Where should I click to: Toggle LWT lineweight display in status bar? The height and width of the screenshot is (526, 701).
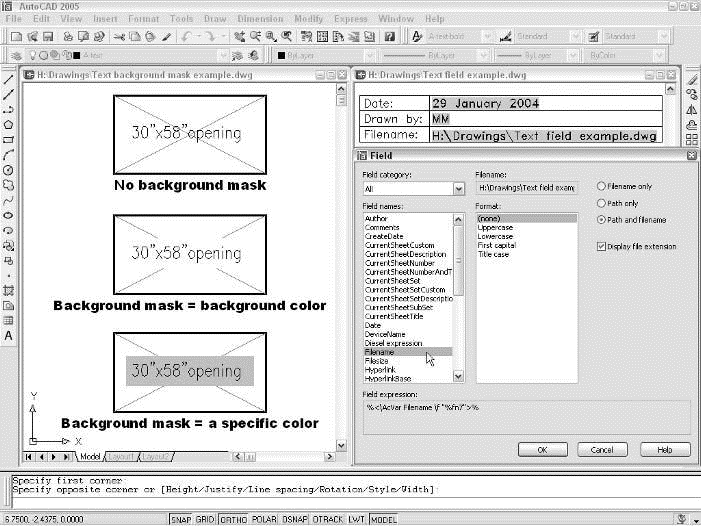tap(356, 519)
